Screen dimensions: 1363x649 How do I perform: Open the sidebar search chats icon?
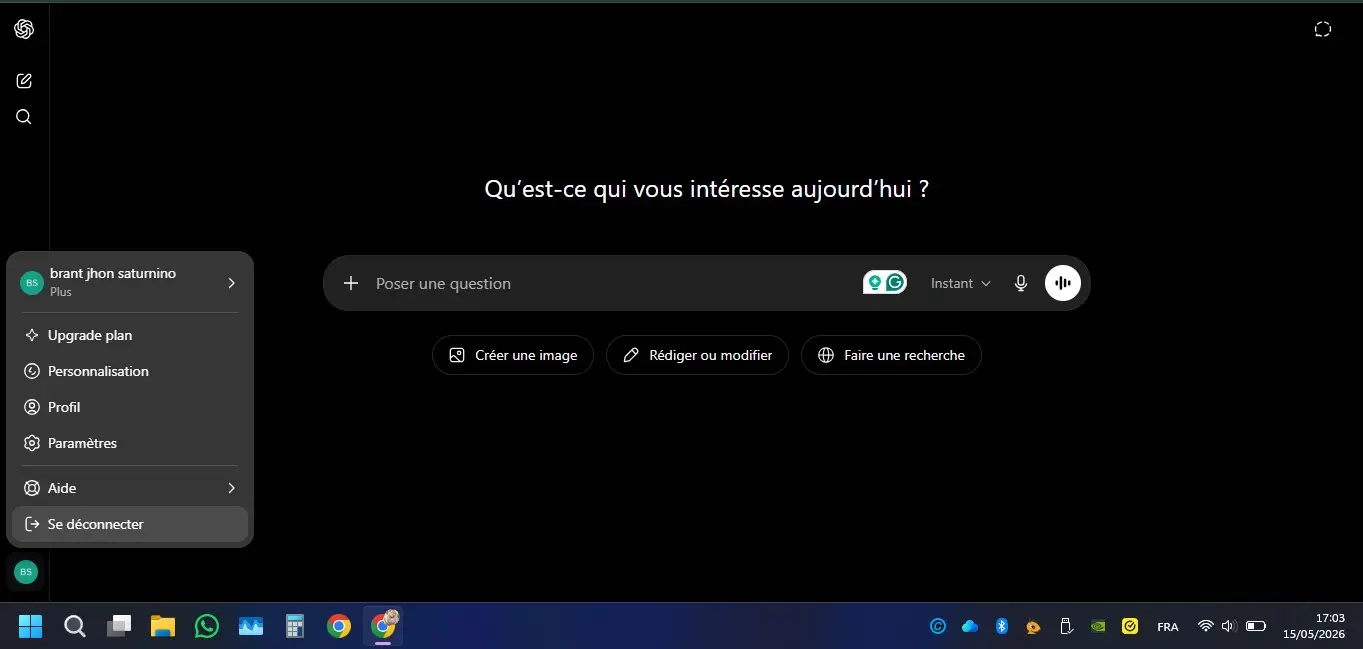(24, 117)
